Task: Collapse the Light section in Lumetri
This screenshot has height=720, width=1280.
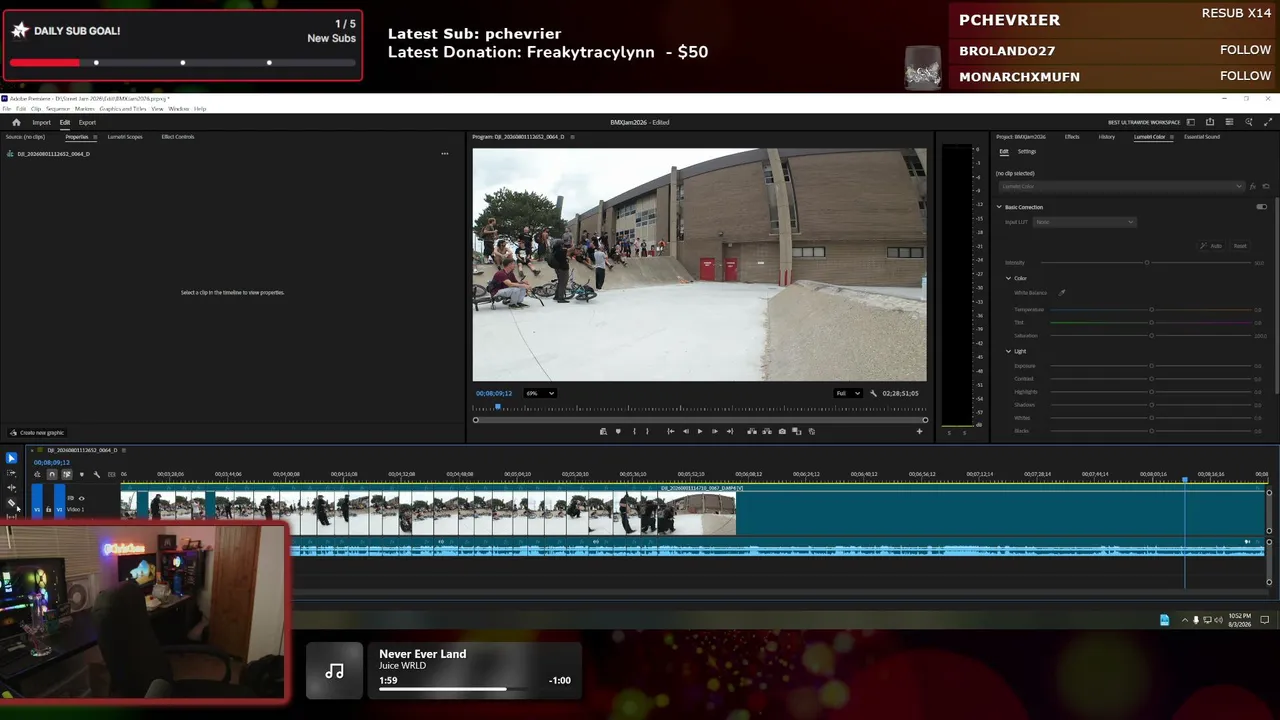Action: pos(1008,351)
